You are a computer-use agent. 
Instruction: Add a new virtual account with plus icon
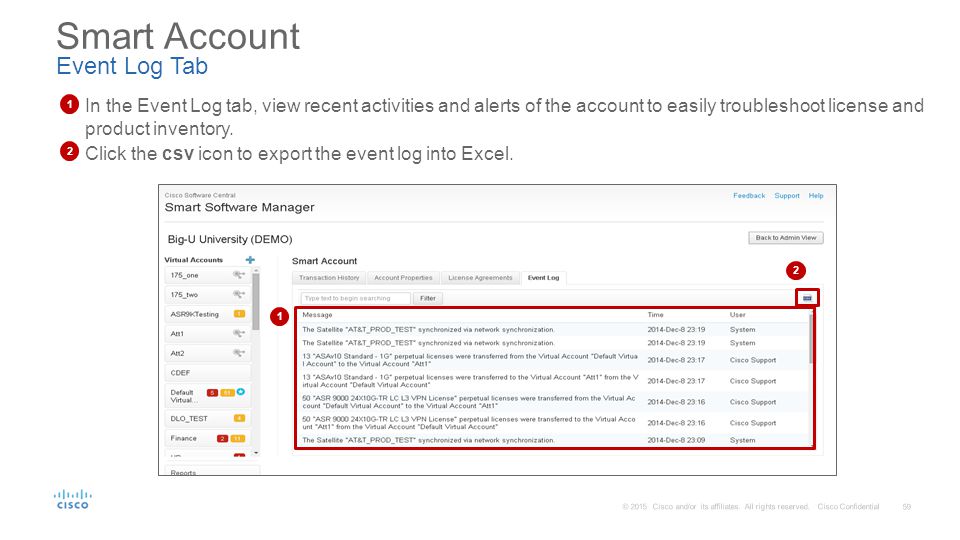pos(250,260)
